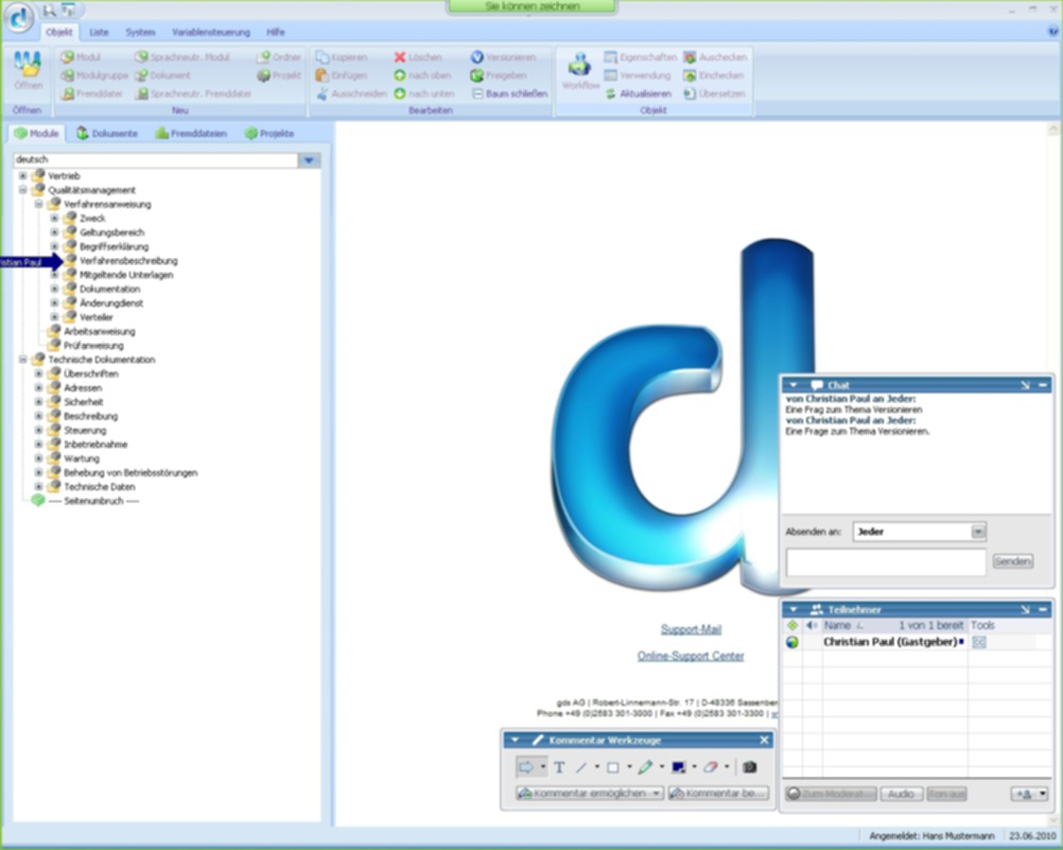Switch to the Fremddateien tab

click(190, 134)
